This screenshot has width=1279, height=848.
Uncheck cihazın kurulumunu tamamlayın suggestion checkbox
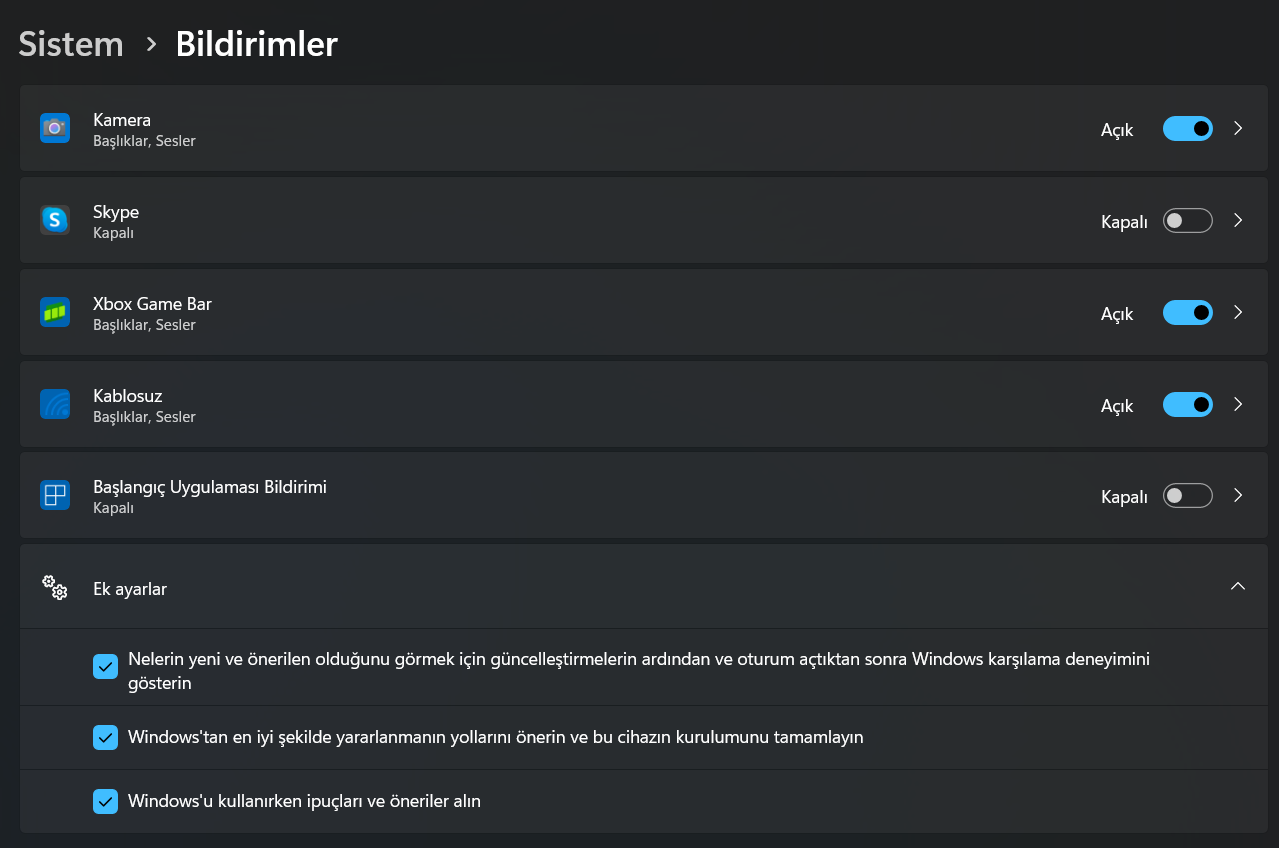(x=105, y=738)
